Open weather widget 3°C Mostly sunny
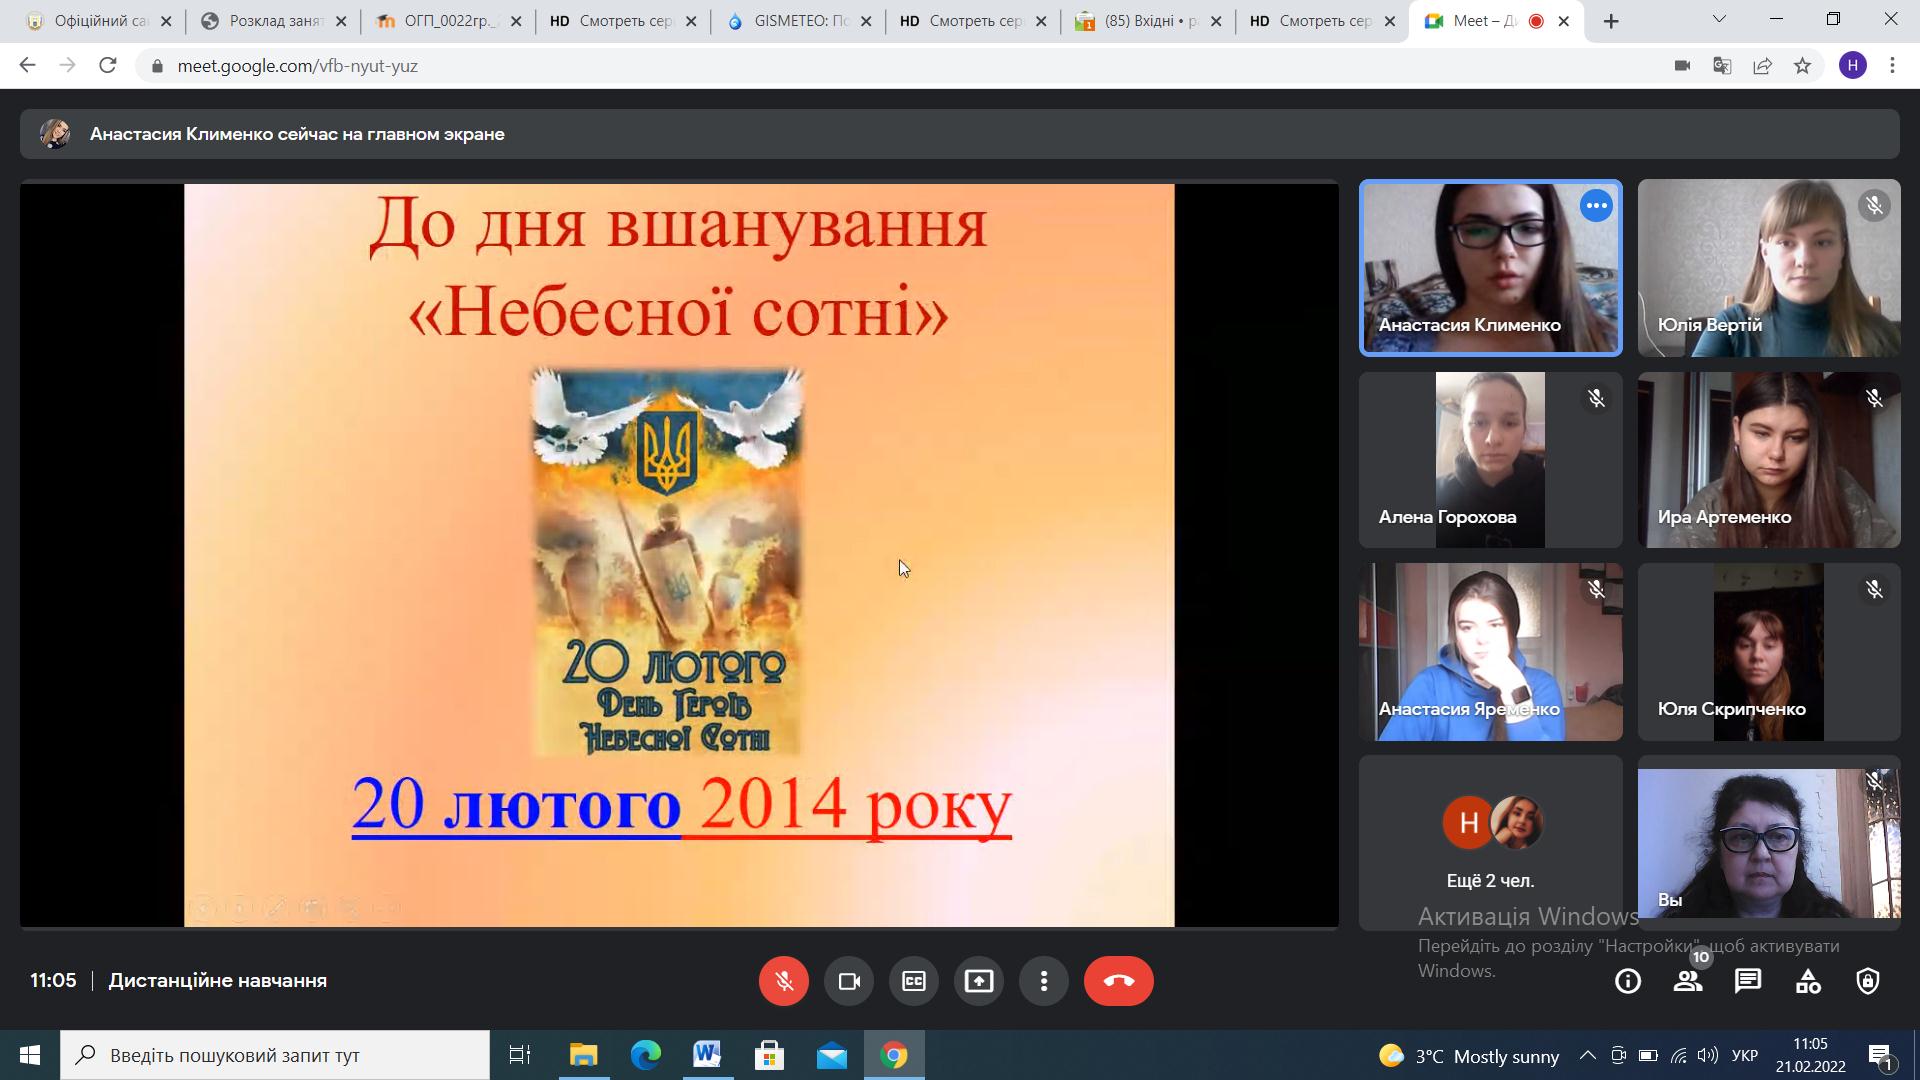Viewport: 1920px width, 1080px height. click(x=1468, y=1056)
